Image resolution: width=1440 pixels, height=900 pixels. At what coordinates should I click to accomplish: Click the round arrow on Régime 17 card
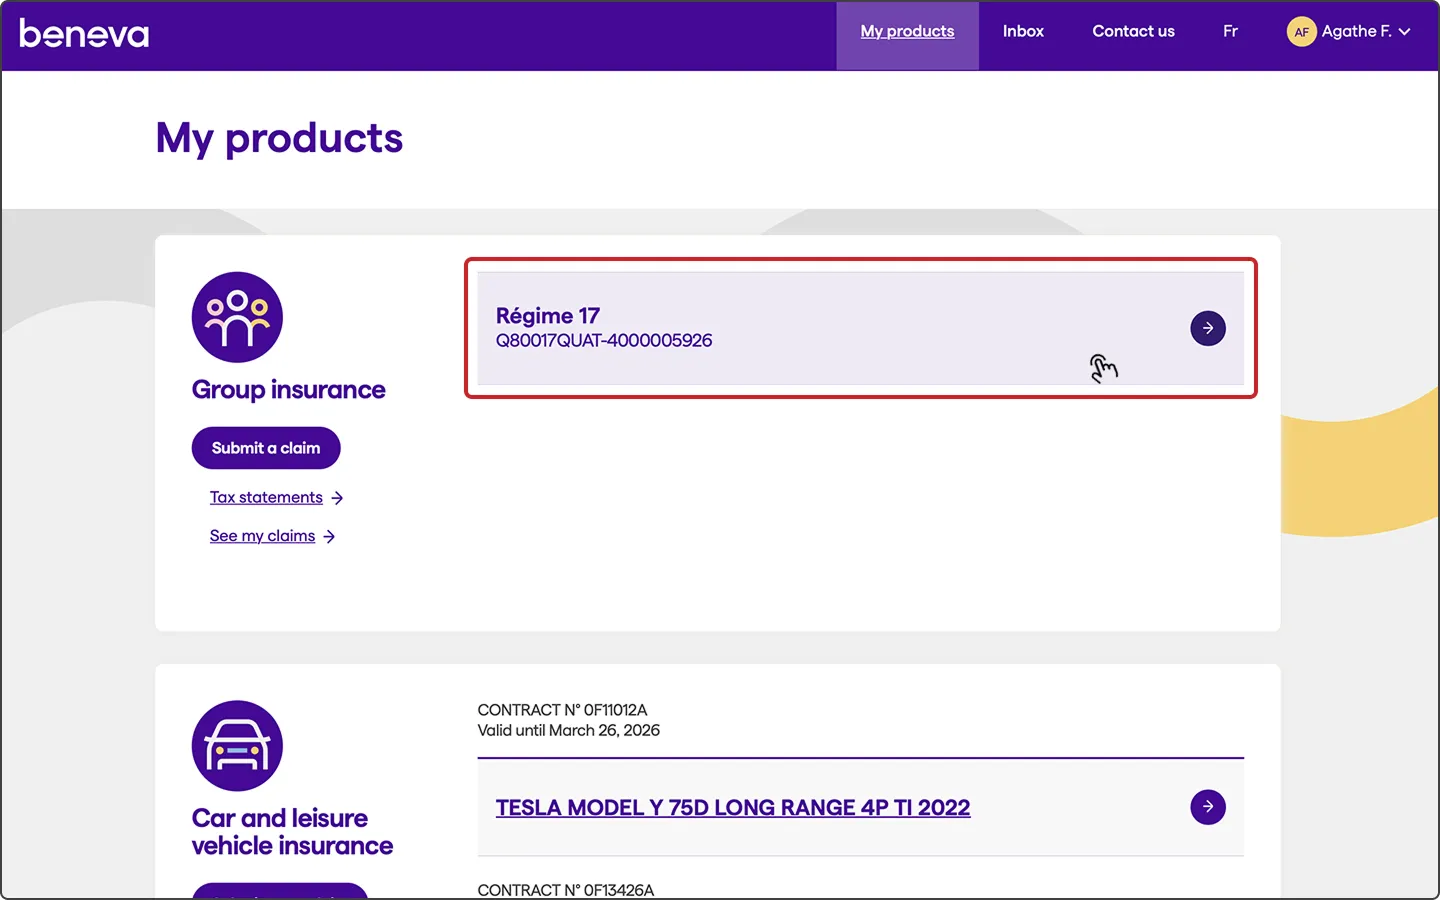[1208, 328]
